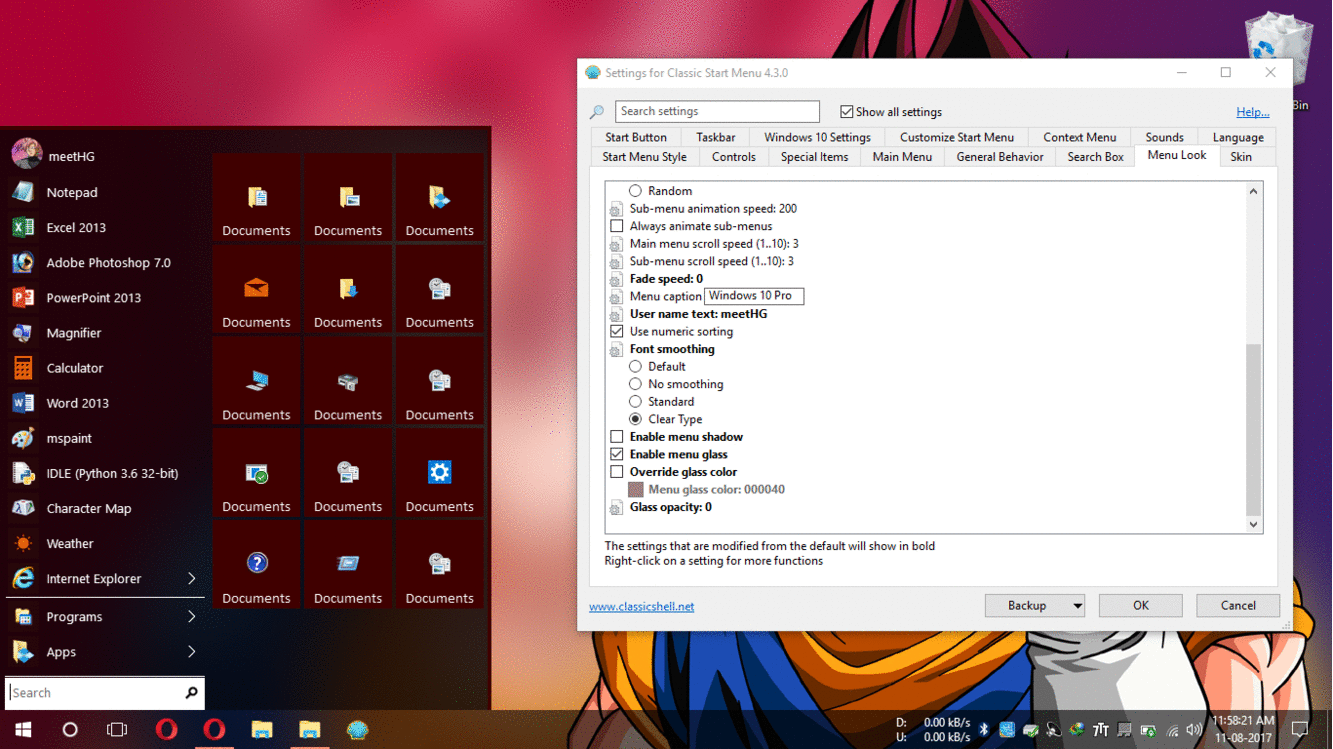Open the Sounds tab
1333x749 pixels.
(x=1164, y=137)
